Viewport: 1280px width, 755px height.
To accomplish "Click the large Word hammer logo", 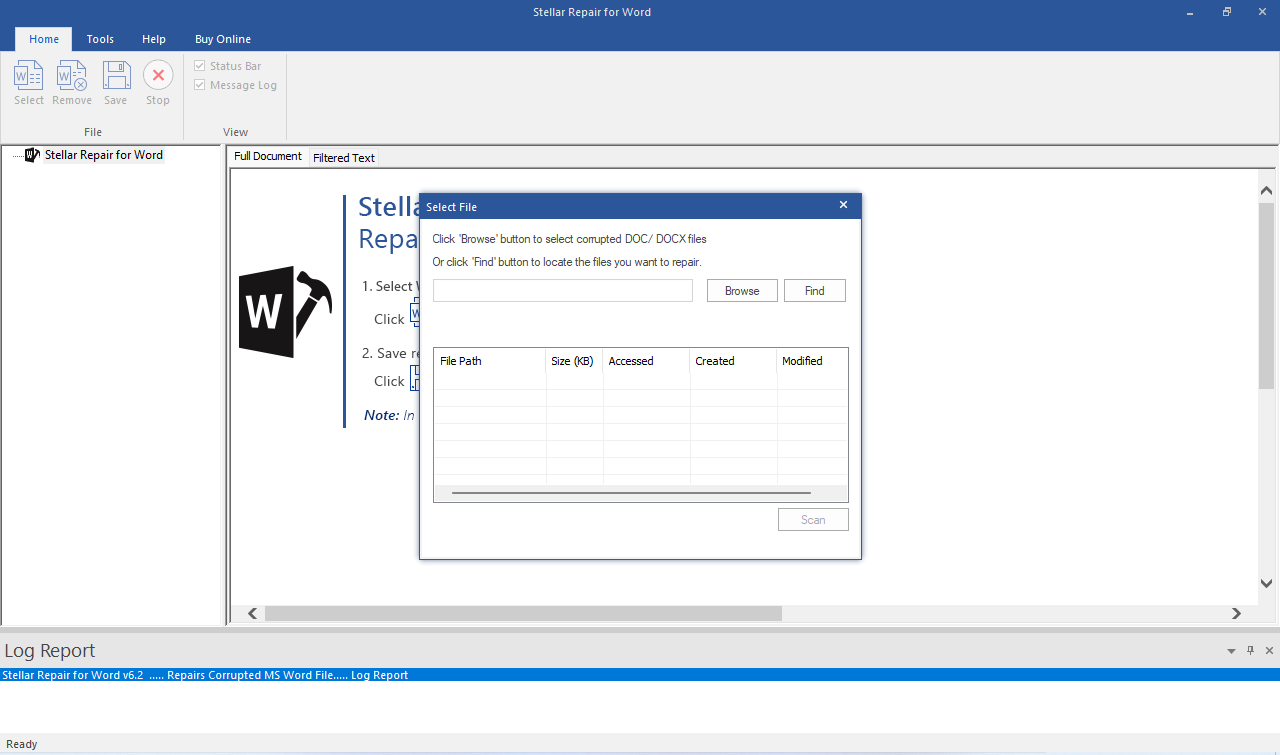I will (285, 312).
